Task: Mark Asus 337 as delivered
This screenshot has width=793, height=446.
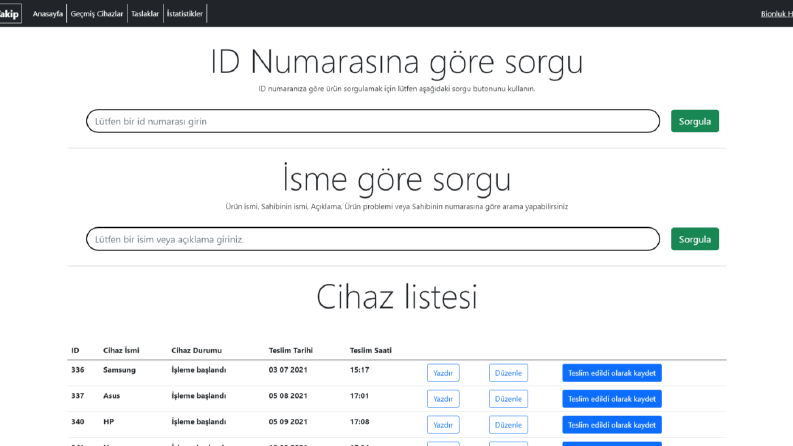Action: (612, 399)
